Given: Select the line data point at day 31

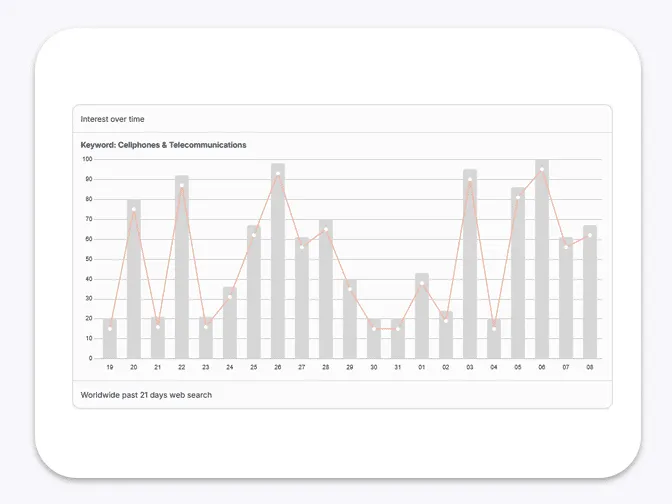Looking at the screenshot, I should click(398, 329).
